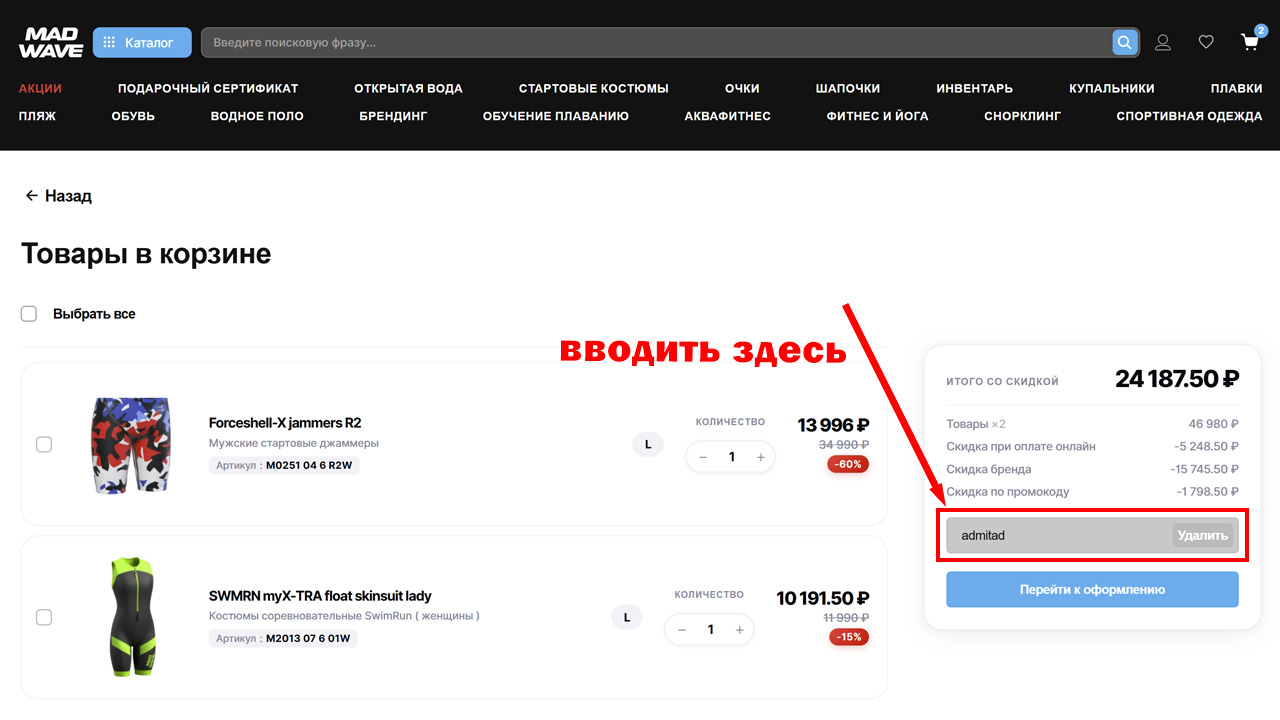Click the search magnifier icon
The height and width of the screenshot is (720, 1280).
[1125, 42]
